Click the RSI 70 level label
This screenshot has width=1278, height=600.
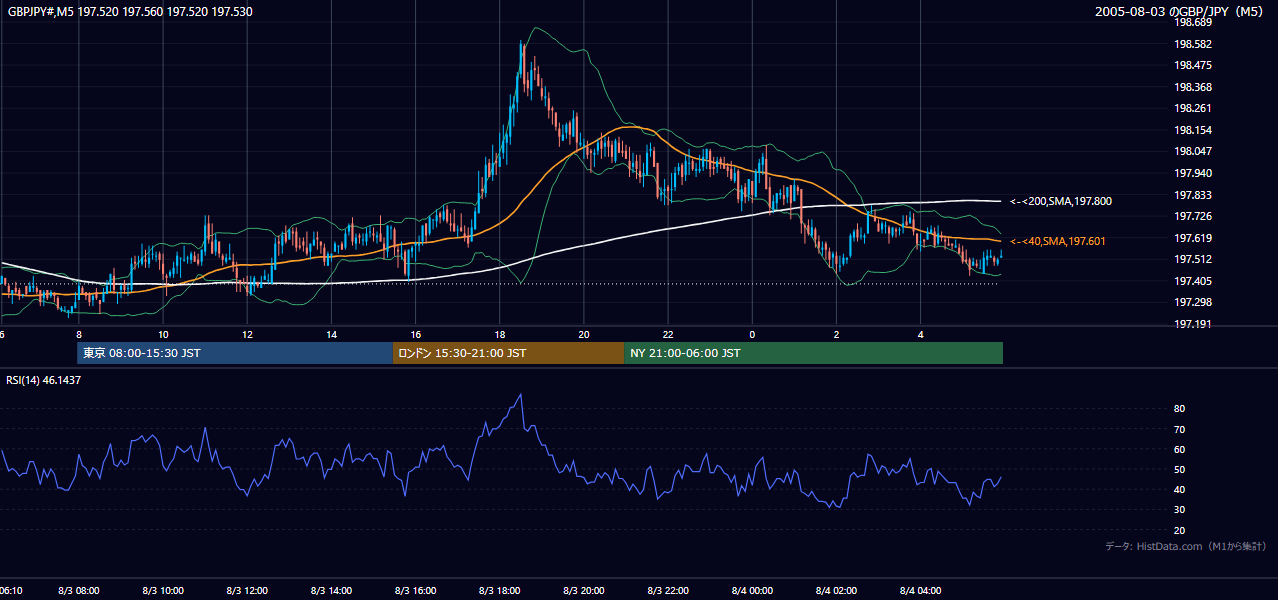pyautogui.click(x=1179, y=429)
